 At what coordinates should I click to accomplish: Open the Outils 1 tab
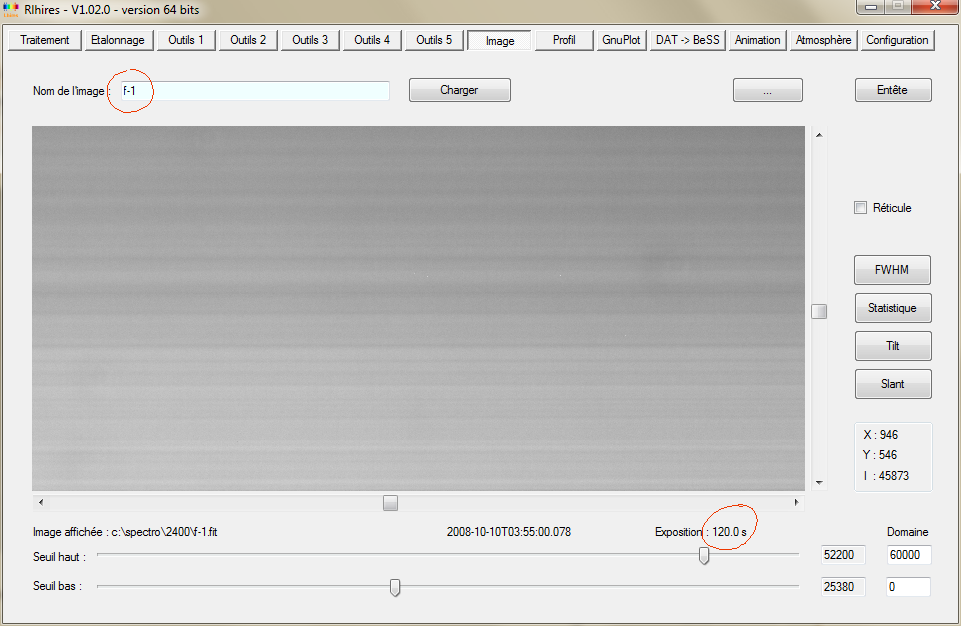[x=186, y=40]
